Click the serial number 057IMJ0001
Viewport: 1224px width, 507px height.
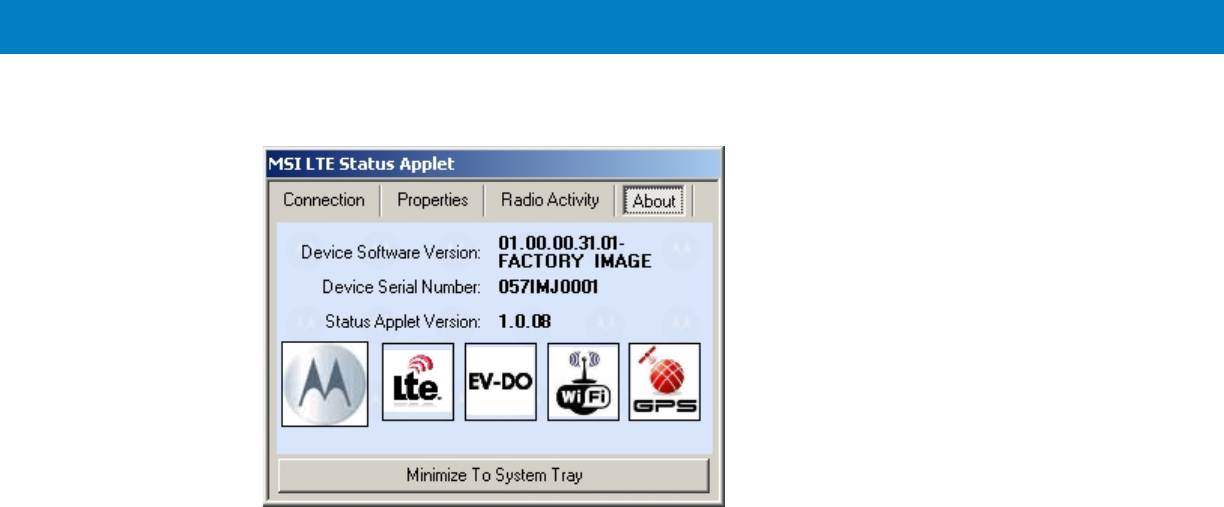point(548,287)
